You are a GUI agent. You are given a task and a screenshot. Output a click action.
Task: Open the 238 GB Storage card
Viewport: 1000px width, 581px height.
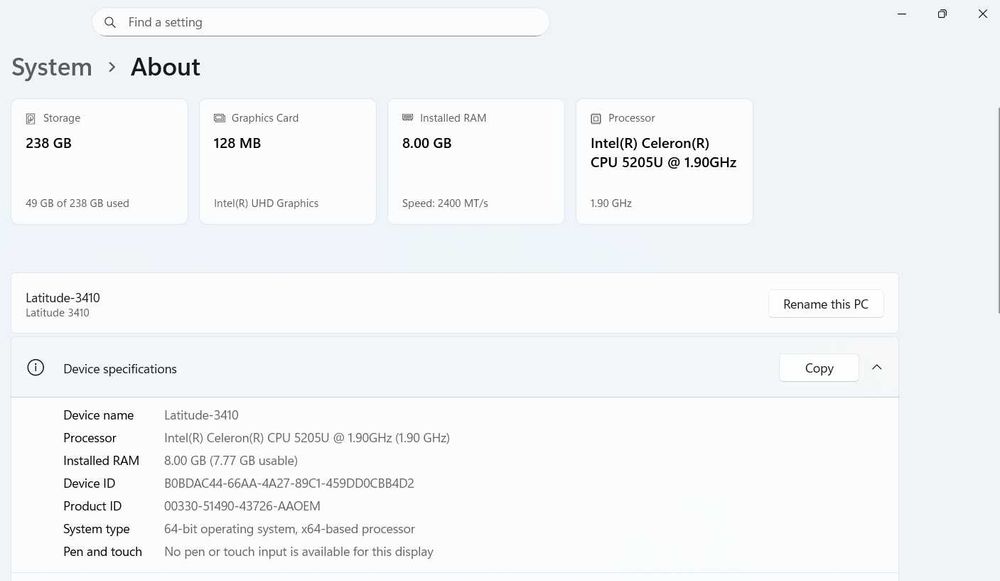(x=99, y=161)
